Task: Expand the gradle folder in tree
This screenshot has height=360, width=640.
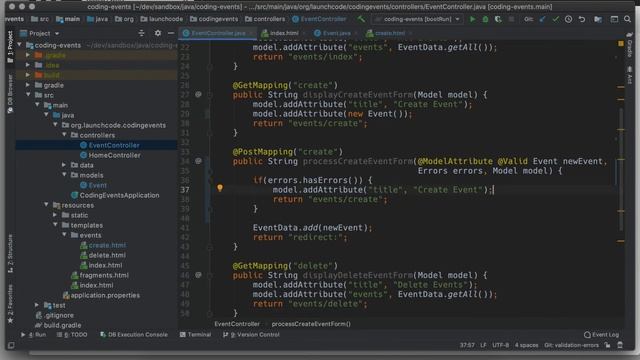Action: 28,85
